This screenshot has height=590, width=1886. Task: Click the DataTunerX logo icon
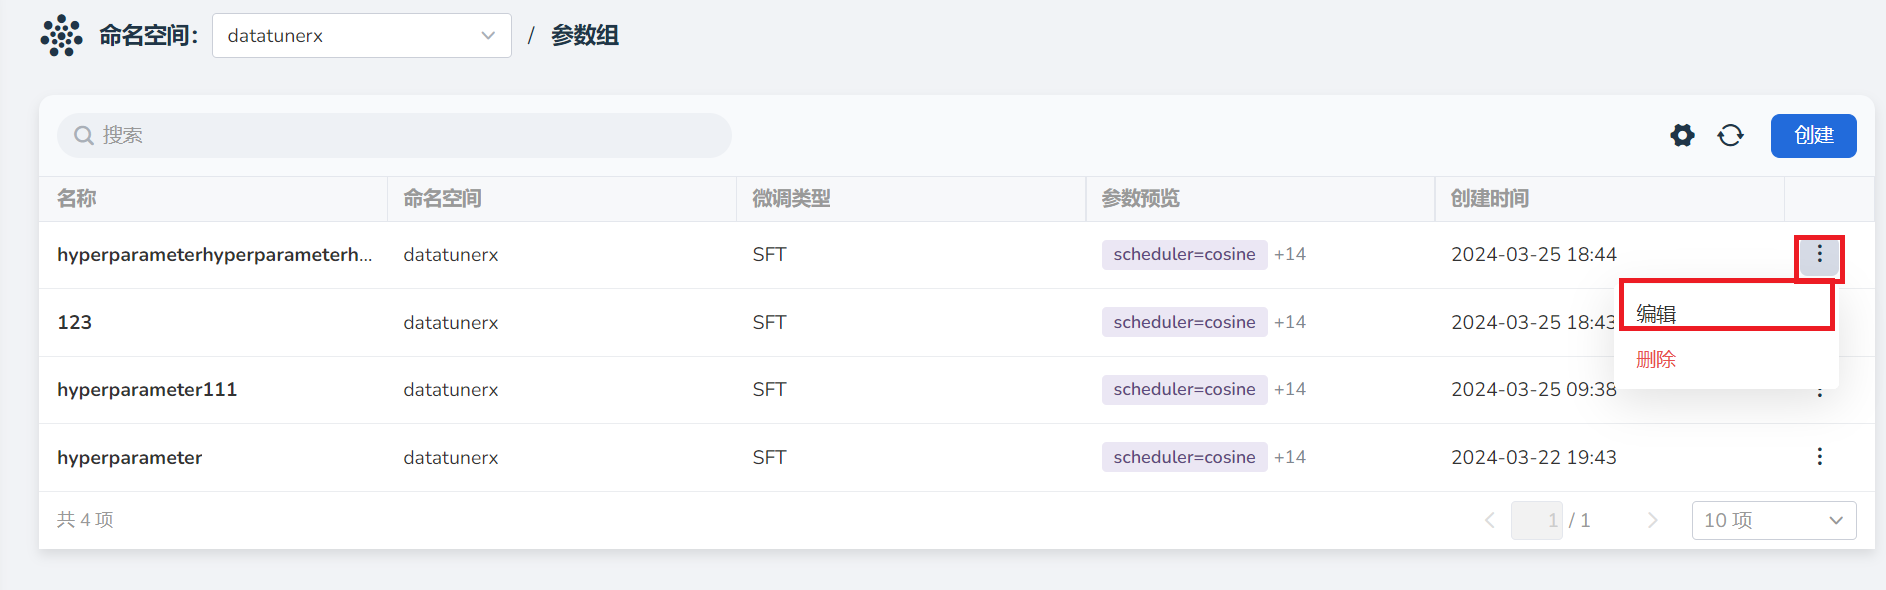click(62, 36)
